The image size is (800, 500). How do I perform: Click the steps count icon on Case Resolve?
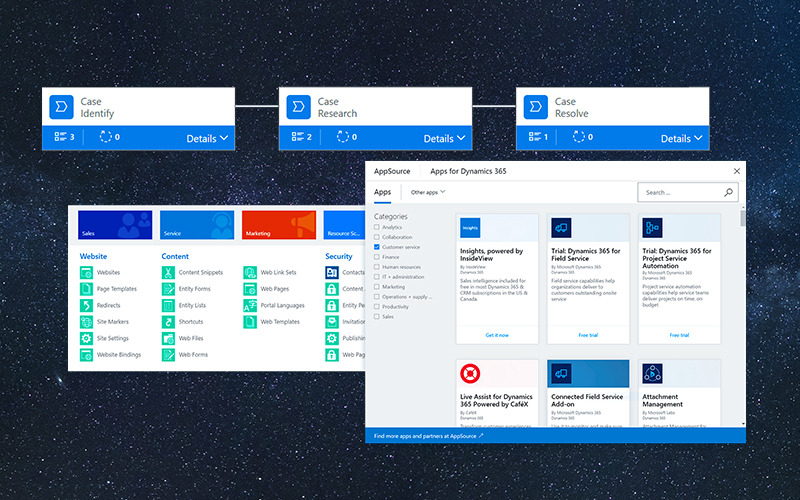click(x=535, y=137)
